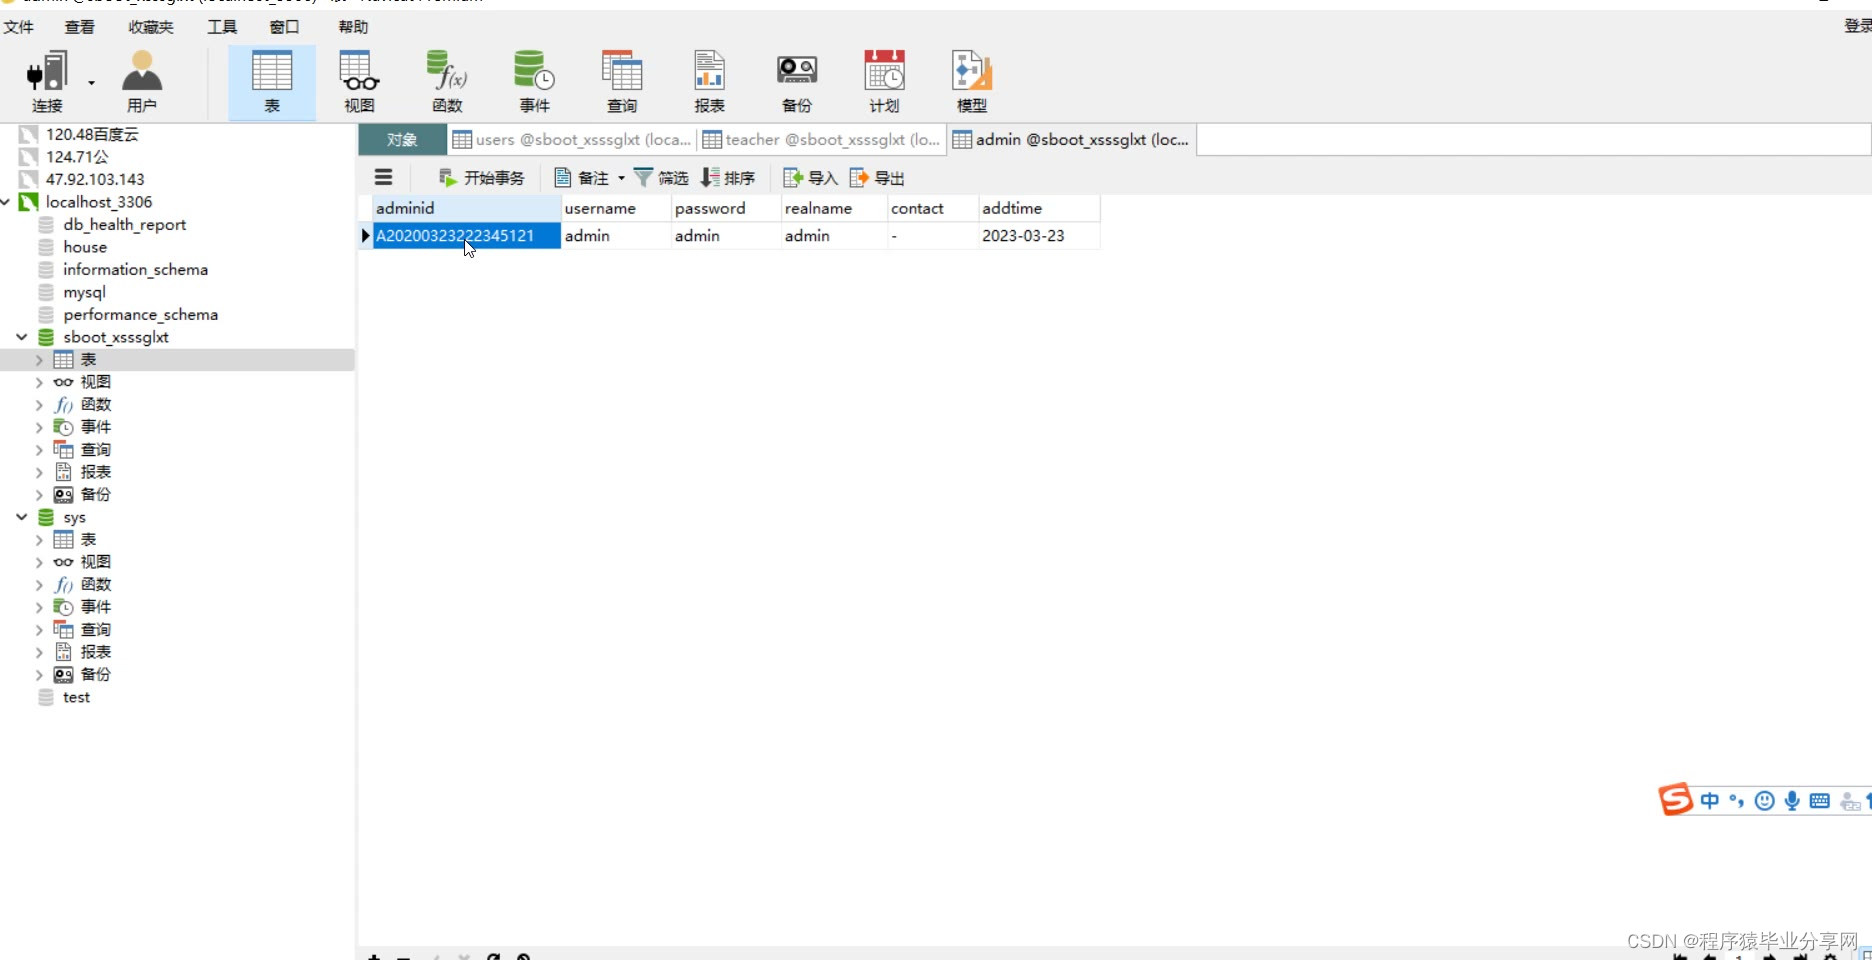Open the 函数 functions toolbar icon

coord(447,82)
